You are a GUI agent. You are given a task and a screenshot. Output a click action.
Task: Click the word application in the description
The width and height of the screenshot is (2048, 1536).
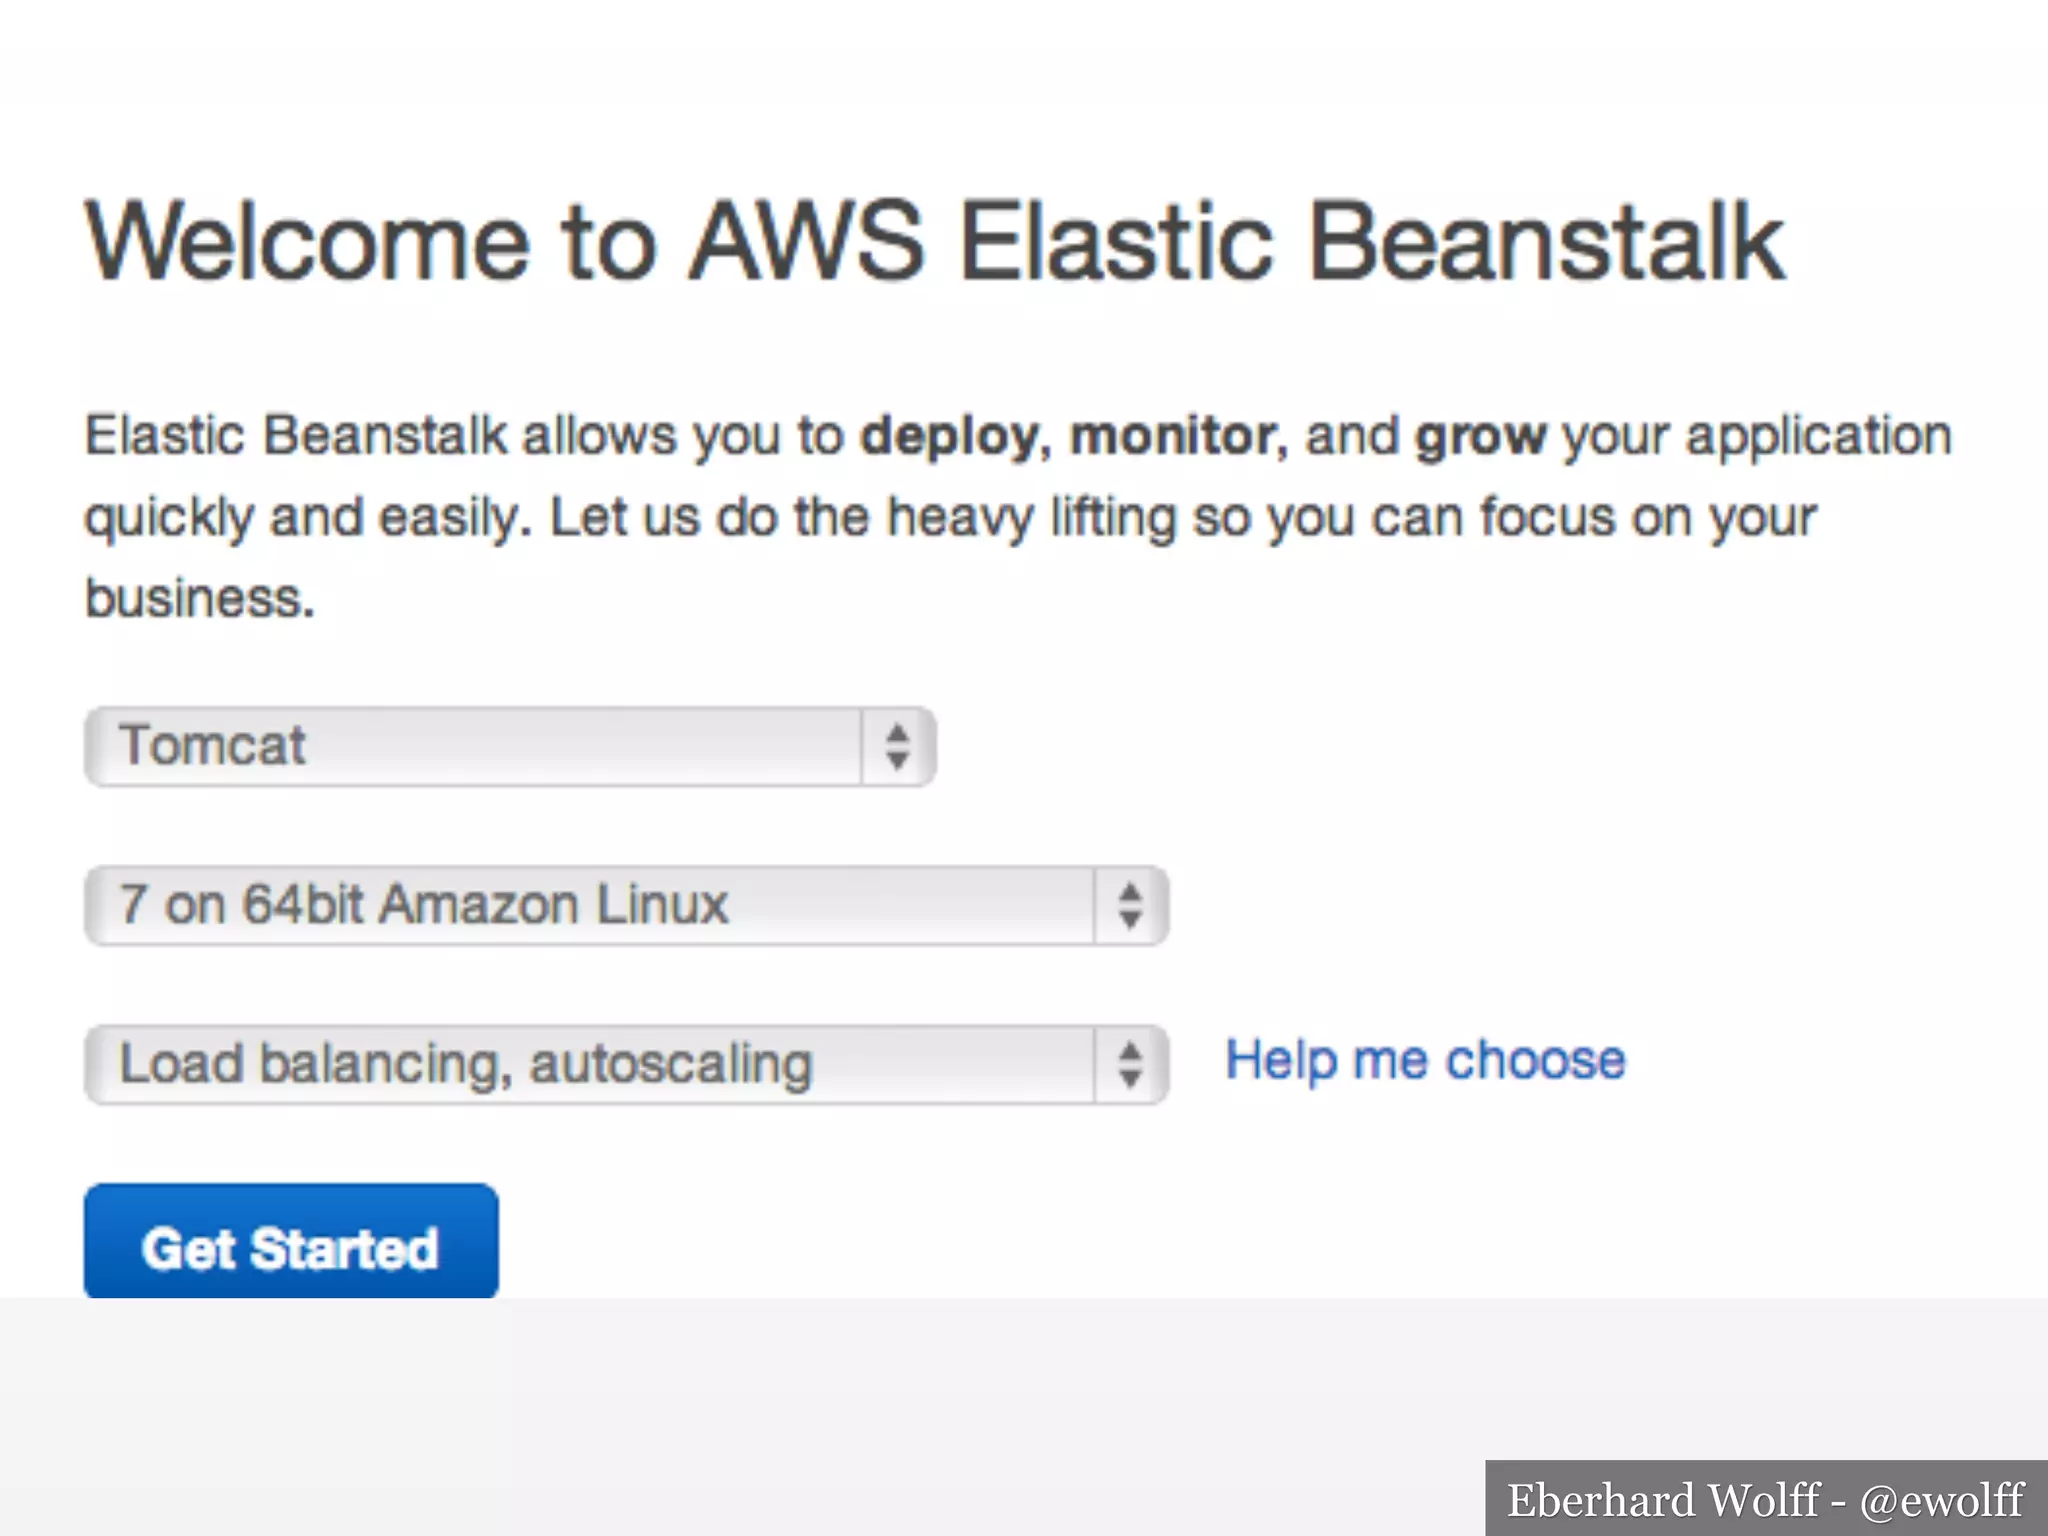pos(1818,437)
